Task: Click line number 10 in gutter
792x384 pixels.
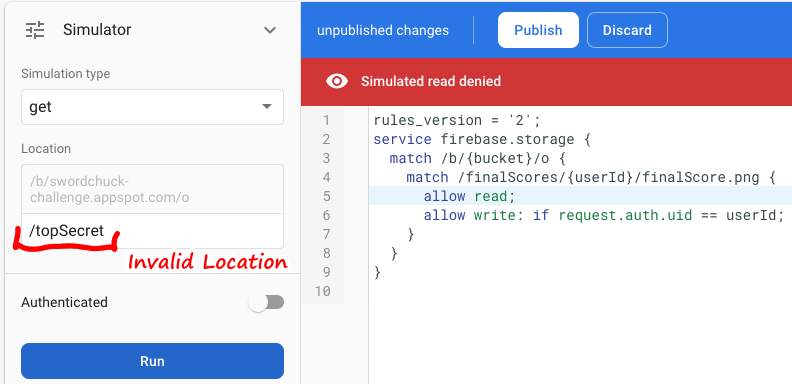Action: pos(322,292)
